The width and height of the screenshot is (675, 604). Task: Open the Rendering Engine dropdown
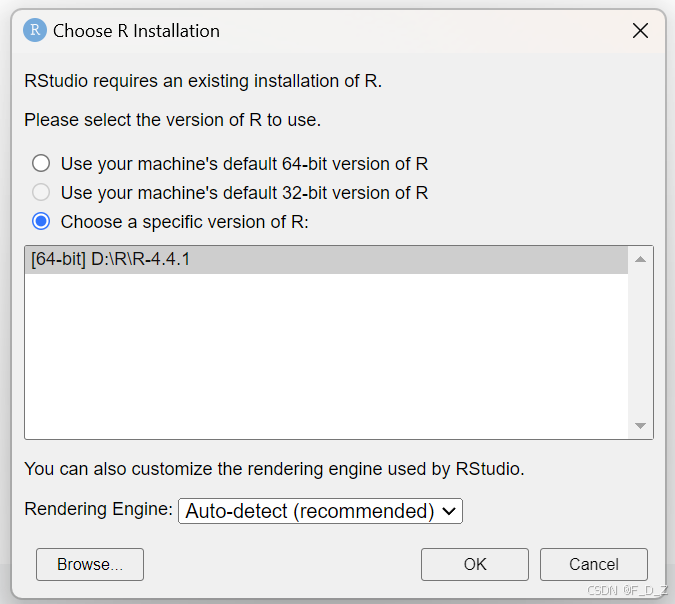click(x=320, y=511)
